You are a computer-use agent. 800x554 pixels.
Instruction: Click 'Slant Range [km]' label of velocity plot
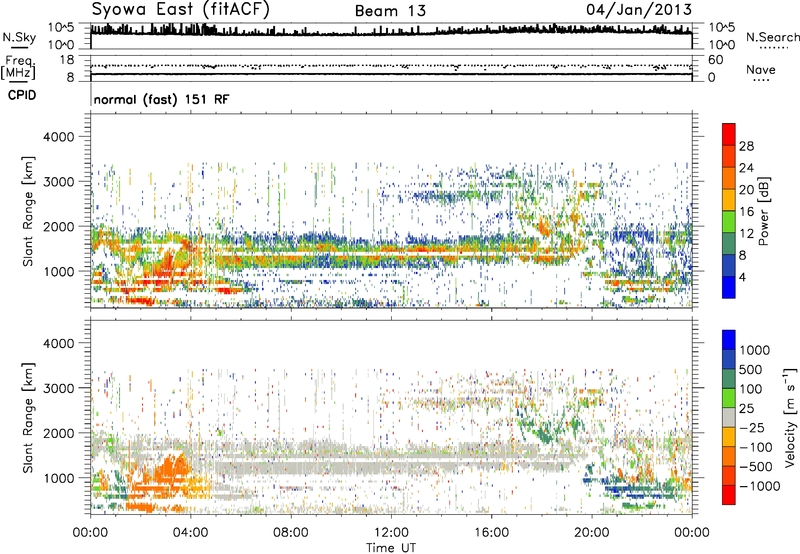pos(28,418)
